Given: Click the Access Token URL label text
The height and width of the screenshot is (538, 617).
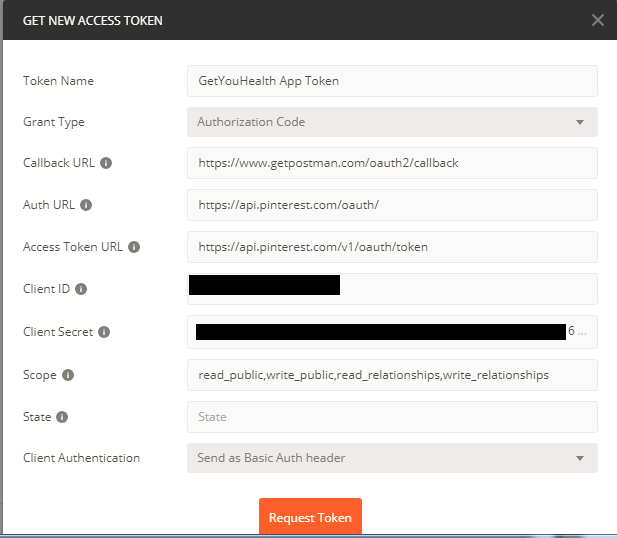Looking at the screenshot, I should [x=73, y=247].
